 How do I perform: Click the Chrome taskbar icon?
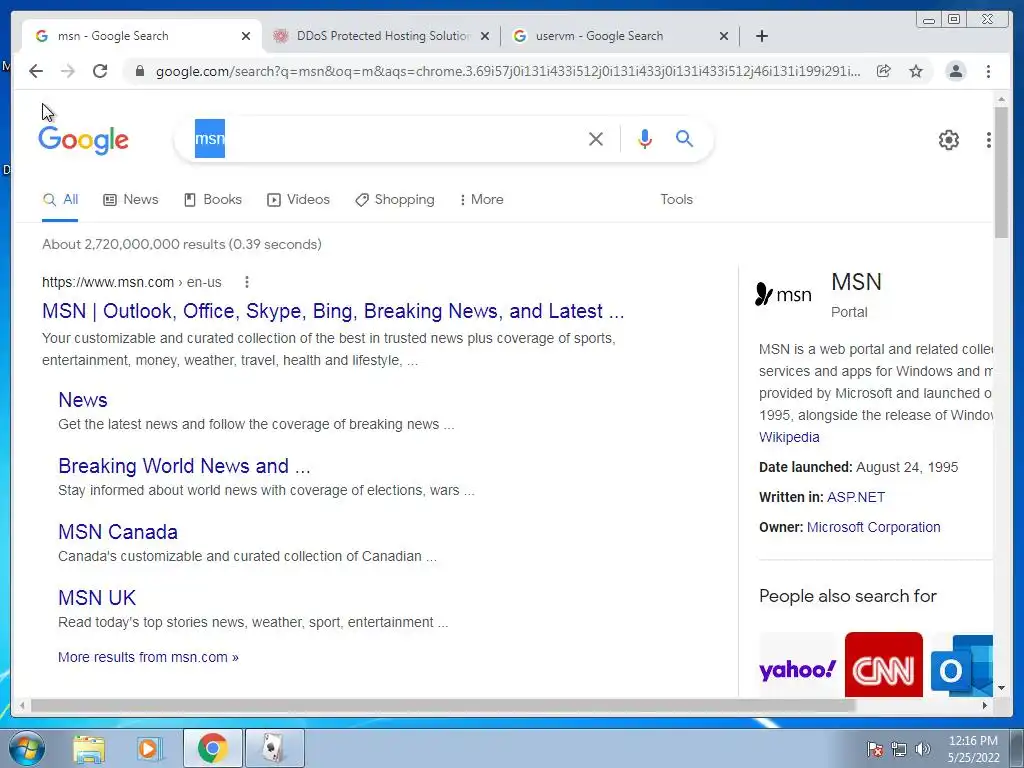[x=212, y=748]
